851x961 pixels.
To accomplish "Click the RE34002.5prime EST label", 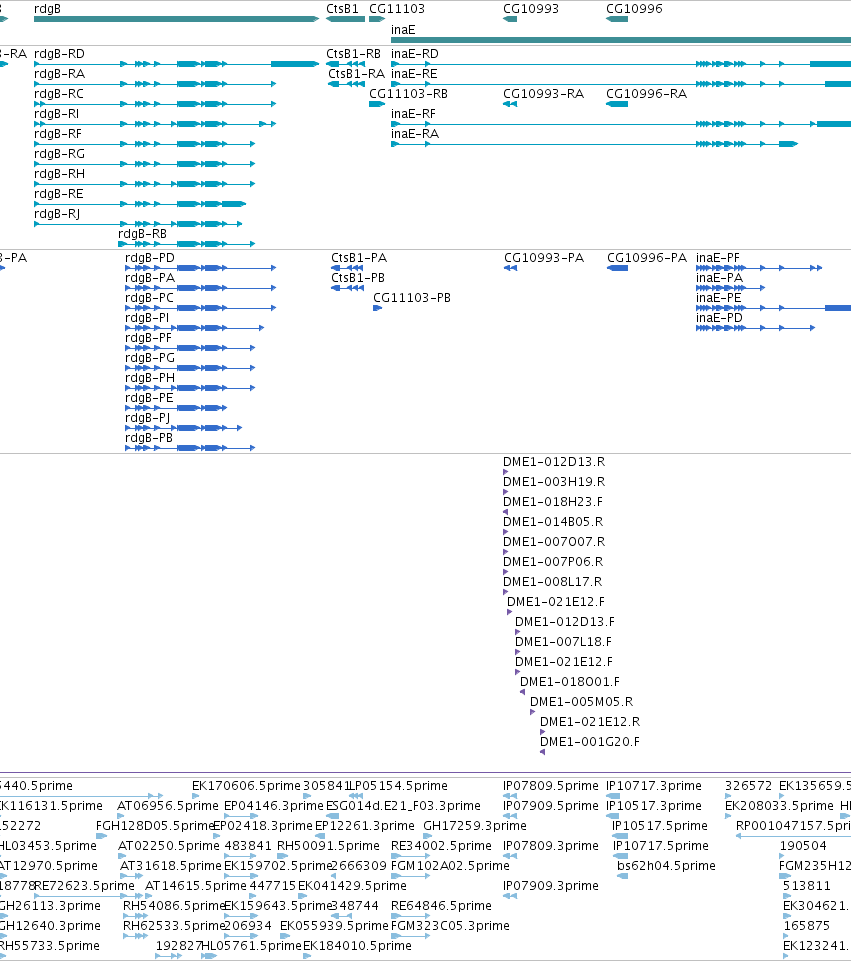I will pos(441,846).
